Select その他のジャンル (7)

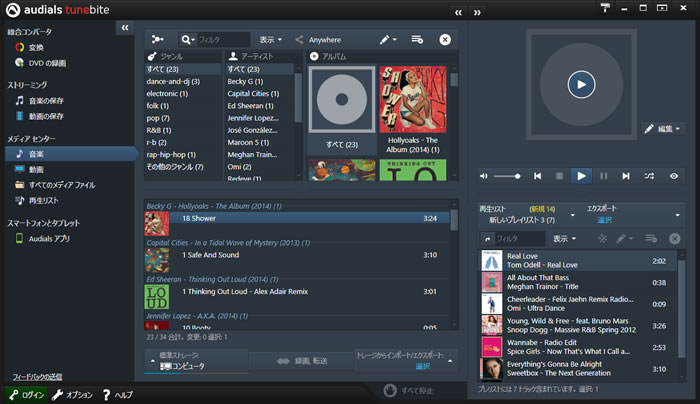click(x=175, y=167)
